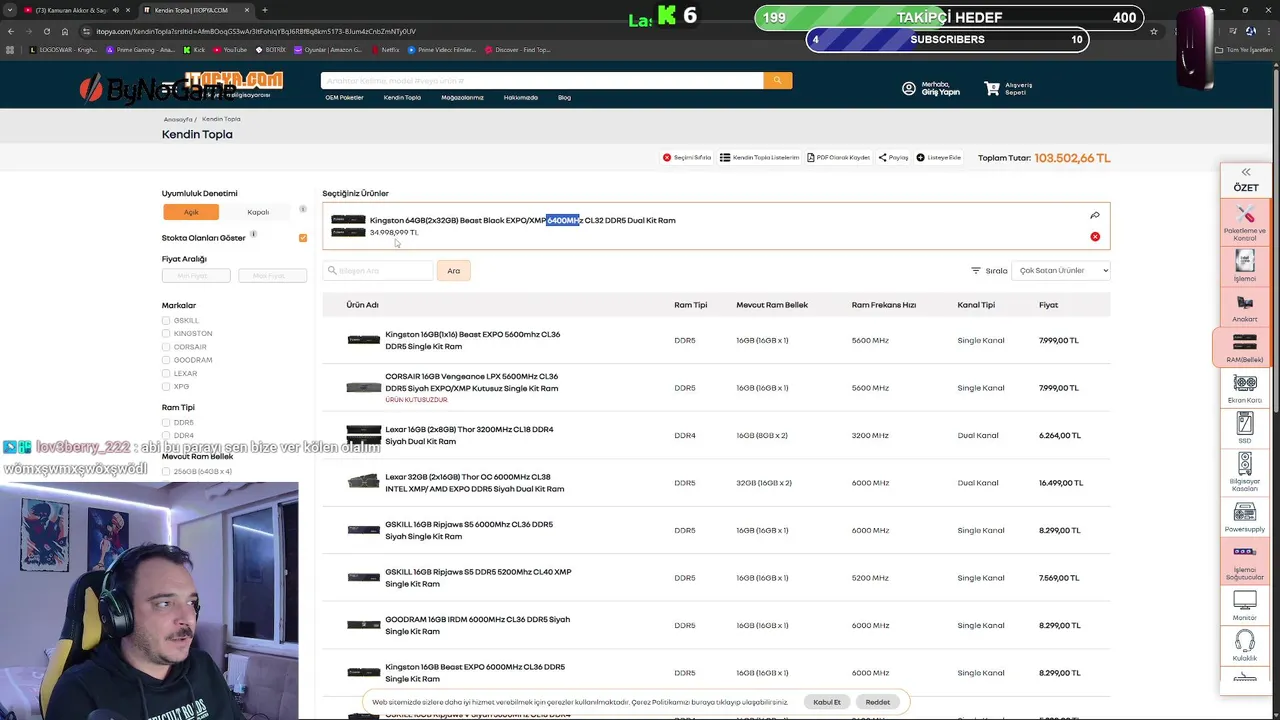Collapse the ÖZET sidebar with double chevron
The height and width of the screenshot is (720, 1280).
[1246, 172]
